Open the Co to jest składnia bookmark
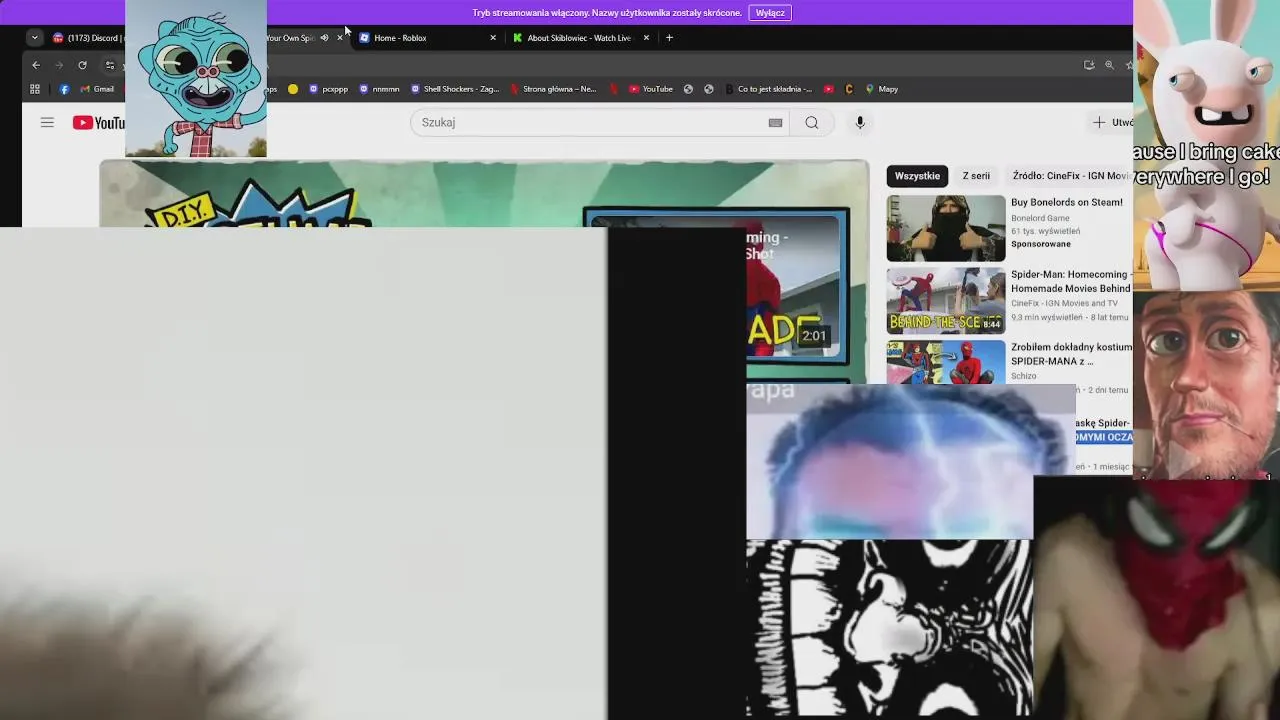This screenshot has width=1280, height=720. (768, 89)
